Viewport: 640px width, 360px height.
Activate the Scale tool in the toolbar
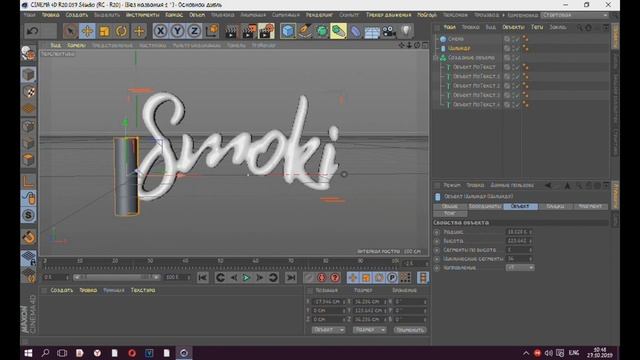coord(104,31)
